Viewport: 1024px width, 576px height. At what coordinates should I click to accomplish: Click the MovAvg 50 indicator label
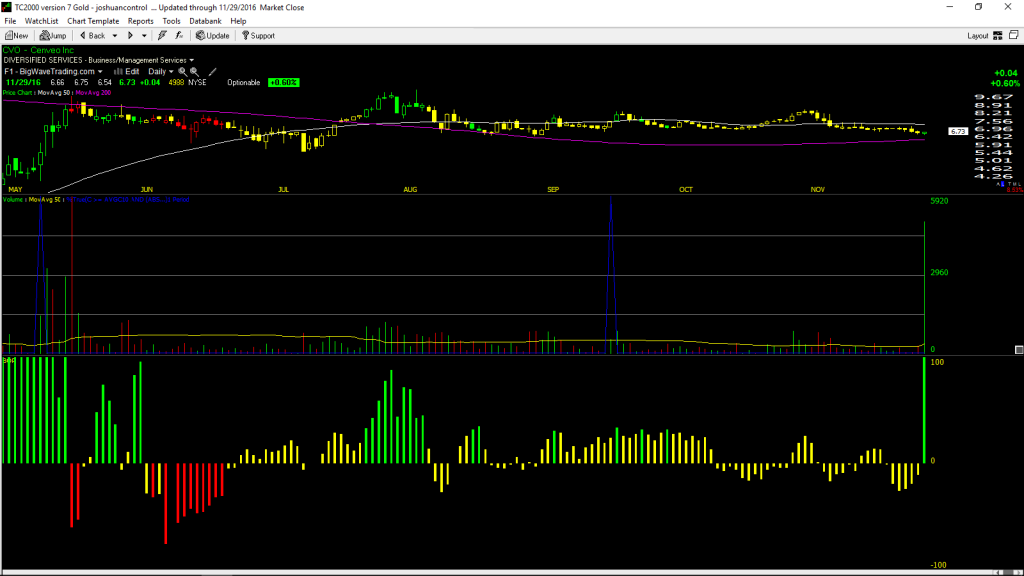[x=54, y=93]
